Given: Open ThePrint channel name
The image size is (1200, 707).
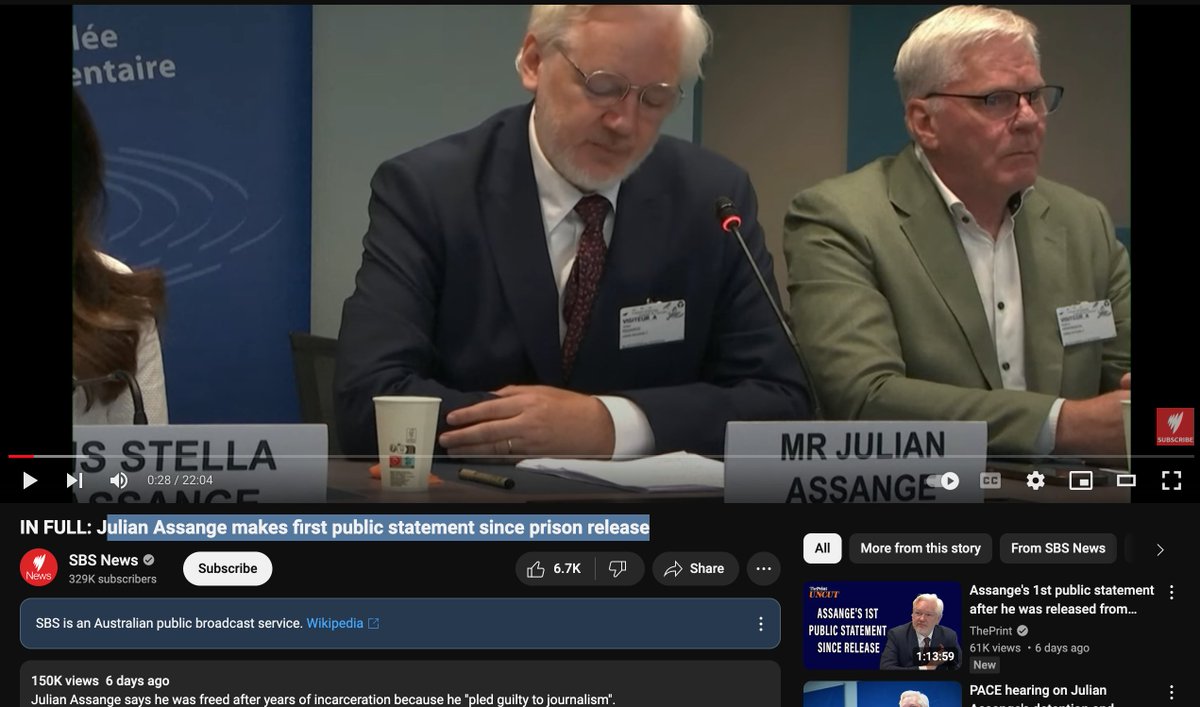Looking at the screenshot, I should tap(991, 631).
